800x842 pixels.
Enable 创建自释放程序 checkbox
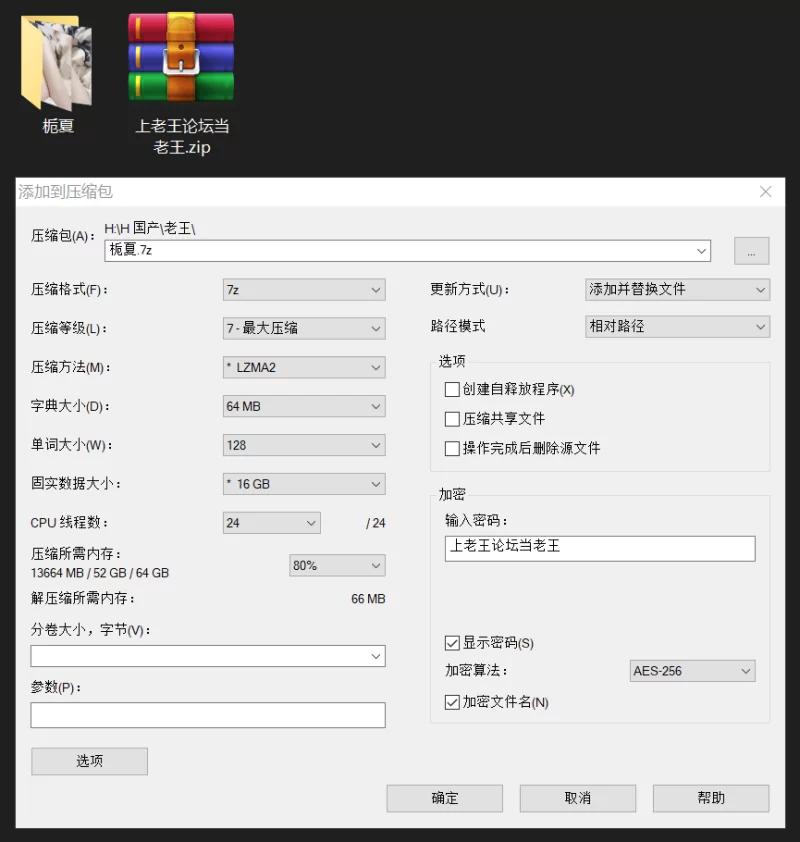[x=452, y=389]
